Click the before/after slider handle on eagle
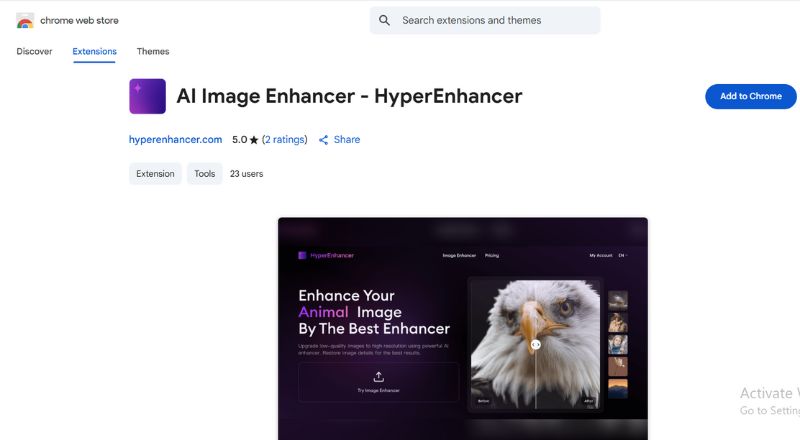This screenshot has width=800, height=440. pyautogui.click(x=536, y=345)
